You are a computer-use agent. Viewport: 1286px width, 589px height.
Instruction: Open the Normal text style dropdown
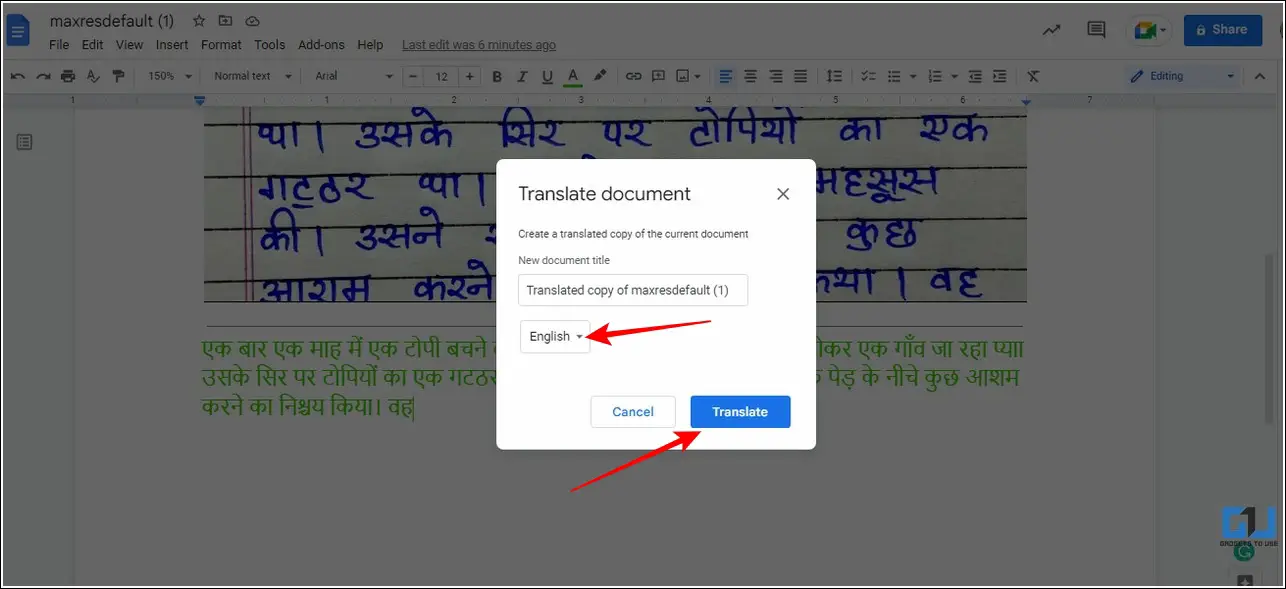(252, 76)
